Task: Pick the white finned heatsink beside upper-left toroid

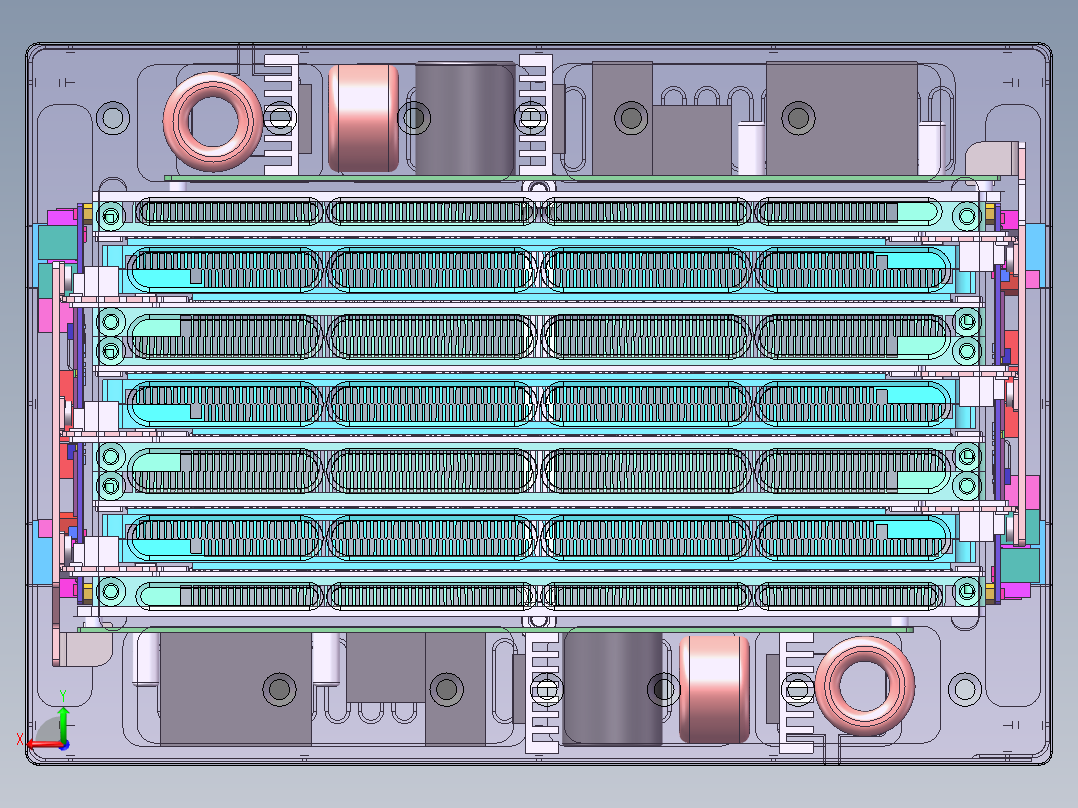Action: (282, 114)
